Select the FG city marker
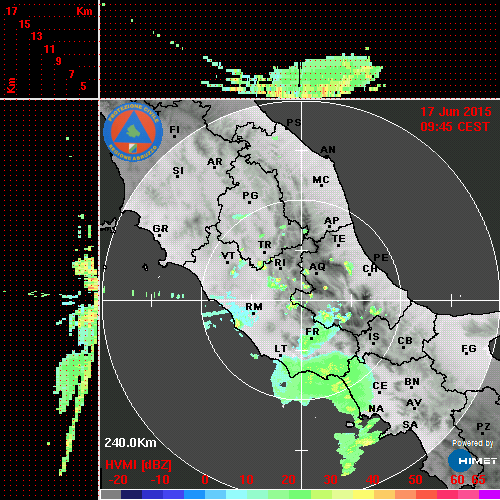This screenshot has height=500, width=500. pos(466,354)
